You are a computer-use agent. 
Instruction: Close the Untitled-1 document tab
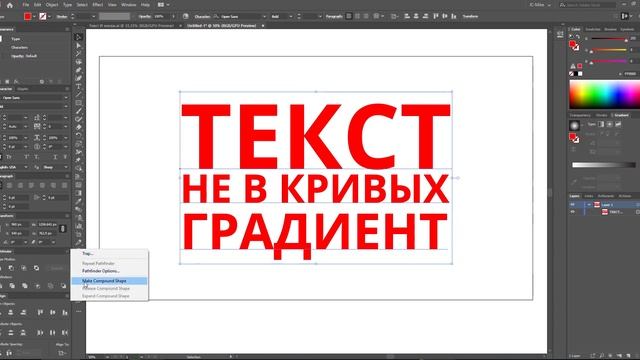(263, 25)
